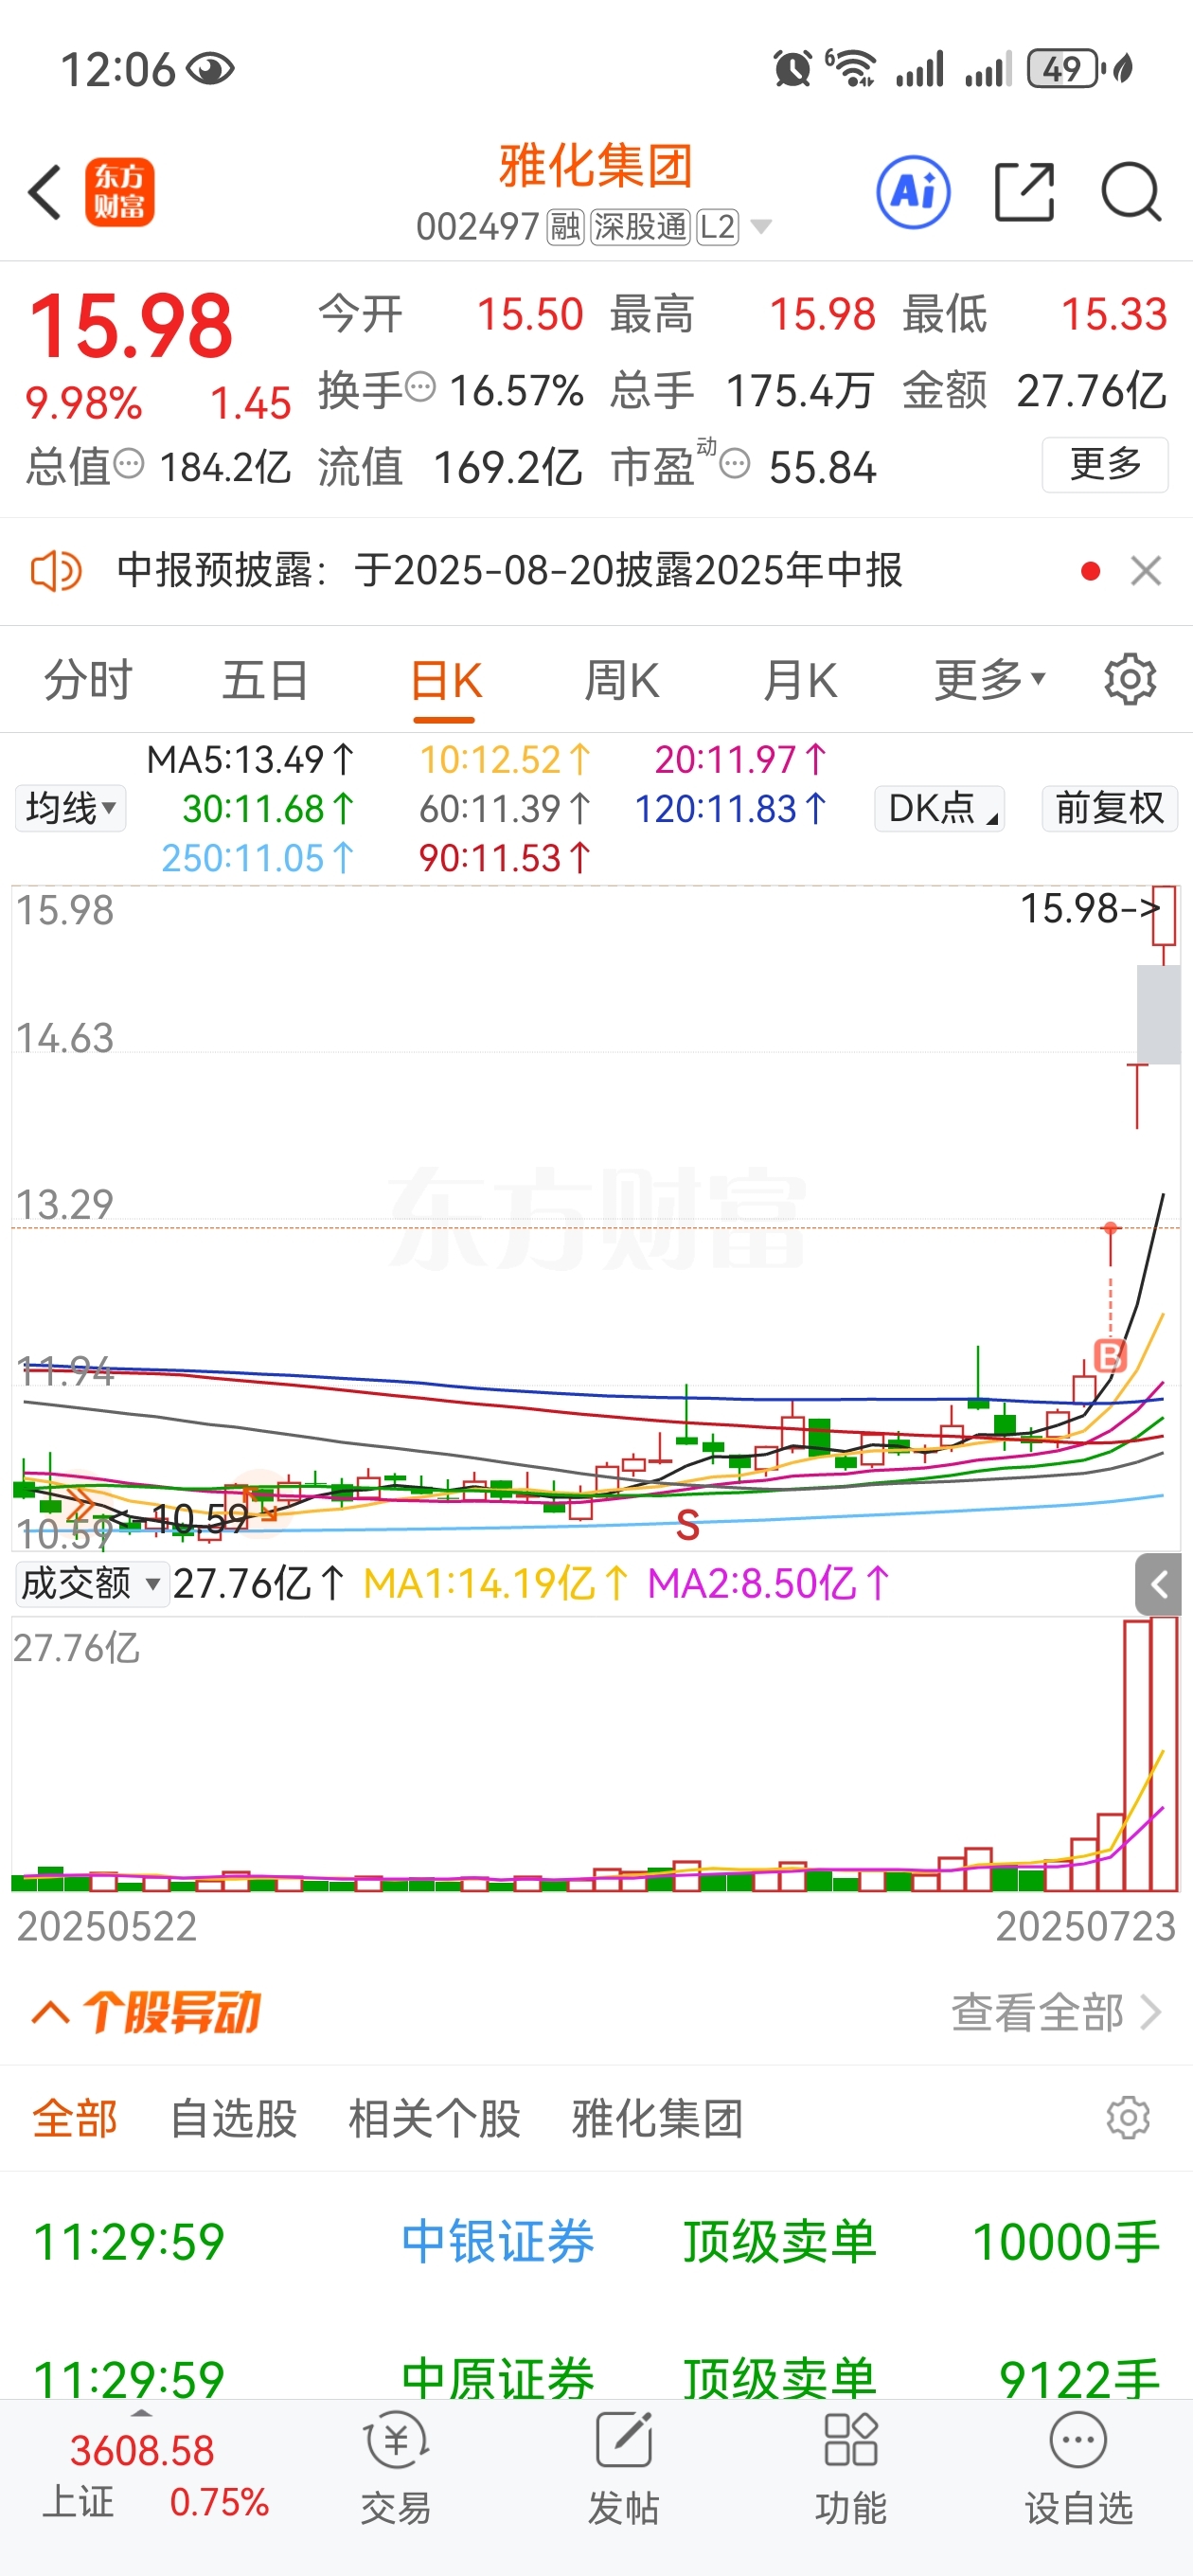
Task: Tap 设自选 to add to watchlist
Action: [x=1078, y=2466]
